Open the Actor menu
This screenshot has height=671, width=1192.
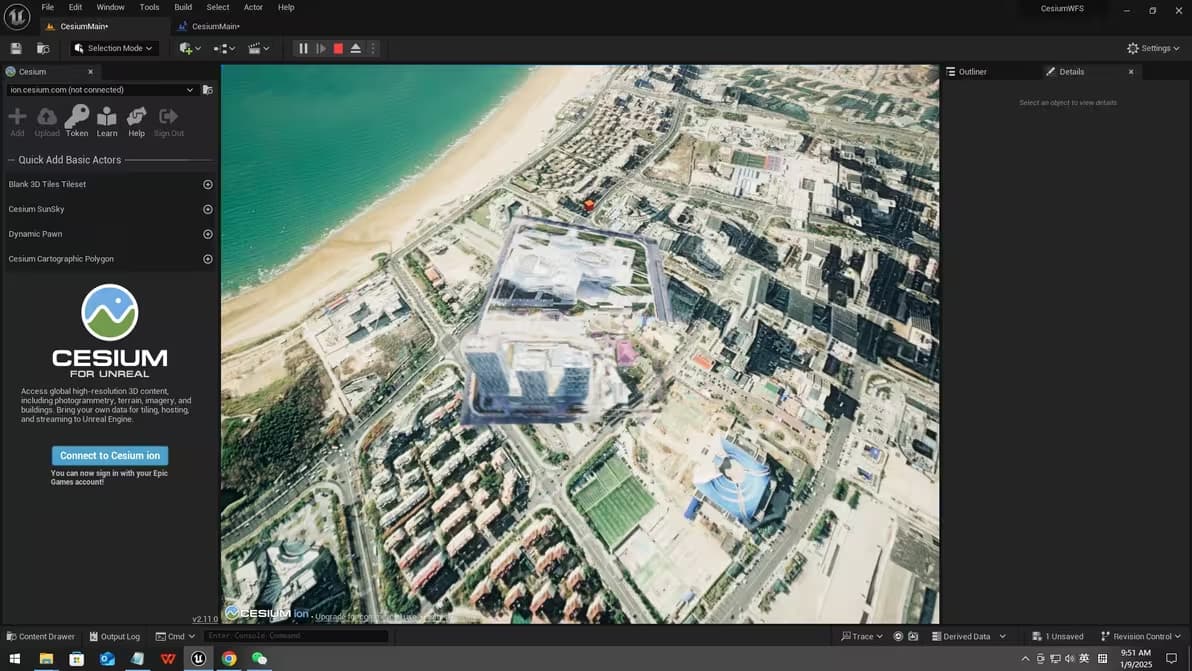[x=253, y=7]
